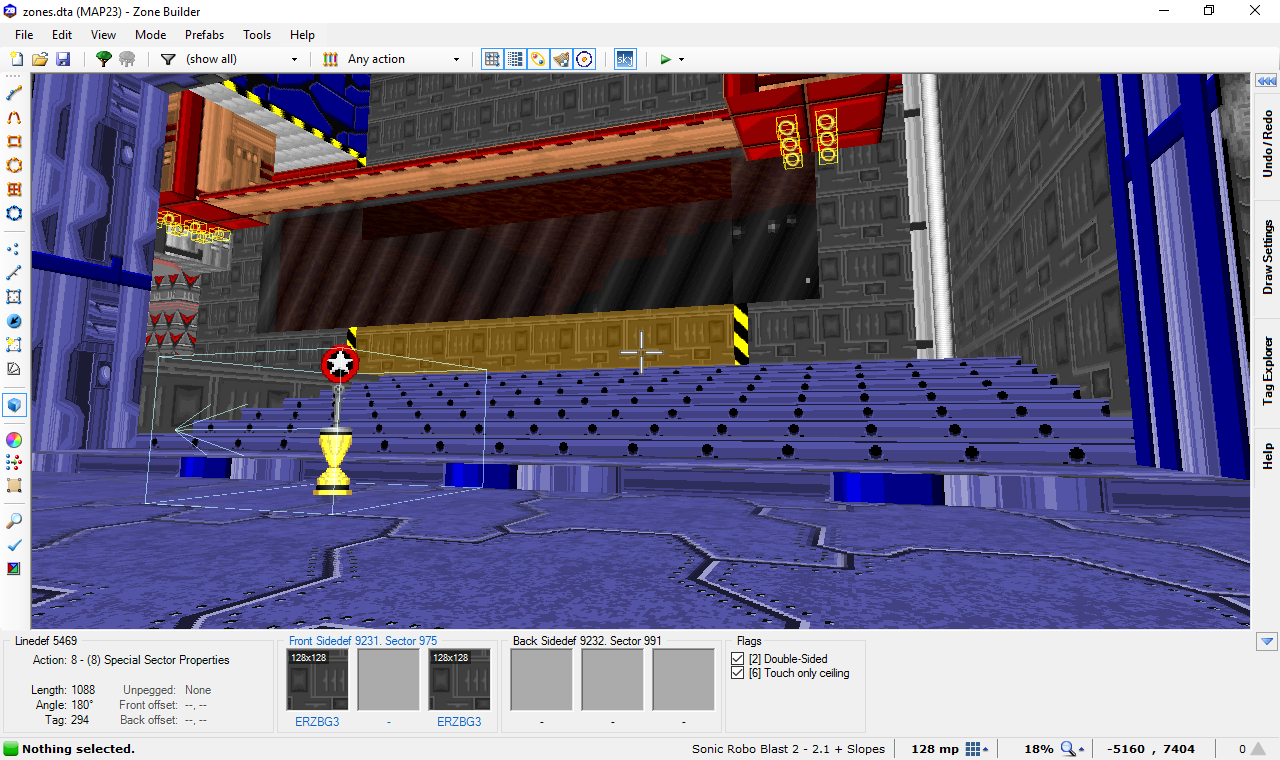Click front sidedef lower ERZBG3 texture
This screenshot has height=760, width=1280.
pos(459,680)
